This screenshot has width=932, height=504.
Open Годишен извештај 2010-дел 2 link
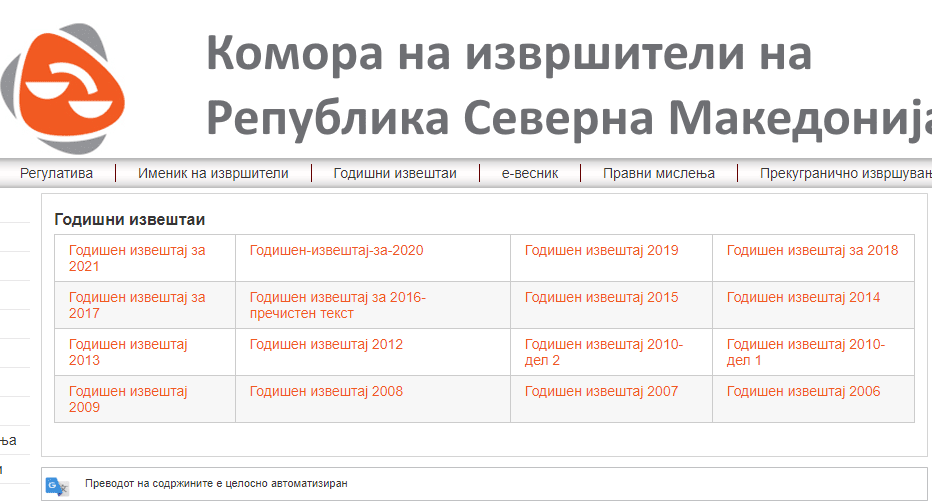[603, 352]
